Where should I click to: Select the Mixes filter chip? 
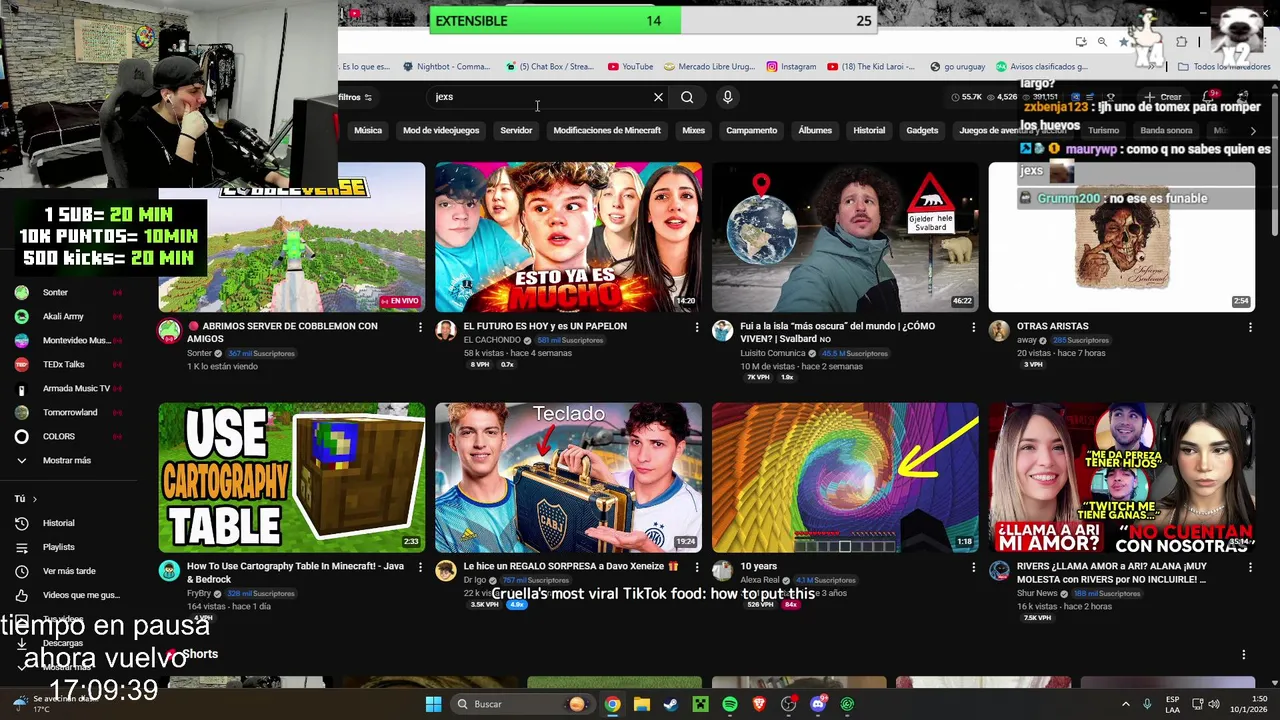(x=693, y=130)
